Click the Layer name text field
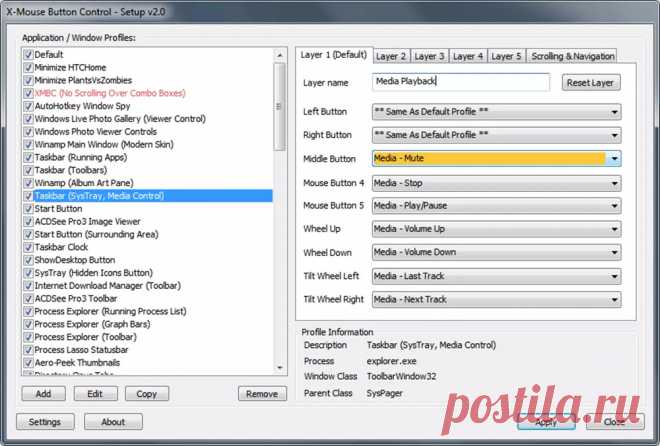This screenshot has height=446, width=660. coord(460,82)
